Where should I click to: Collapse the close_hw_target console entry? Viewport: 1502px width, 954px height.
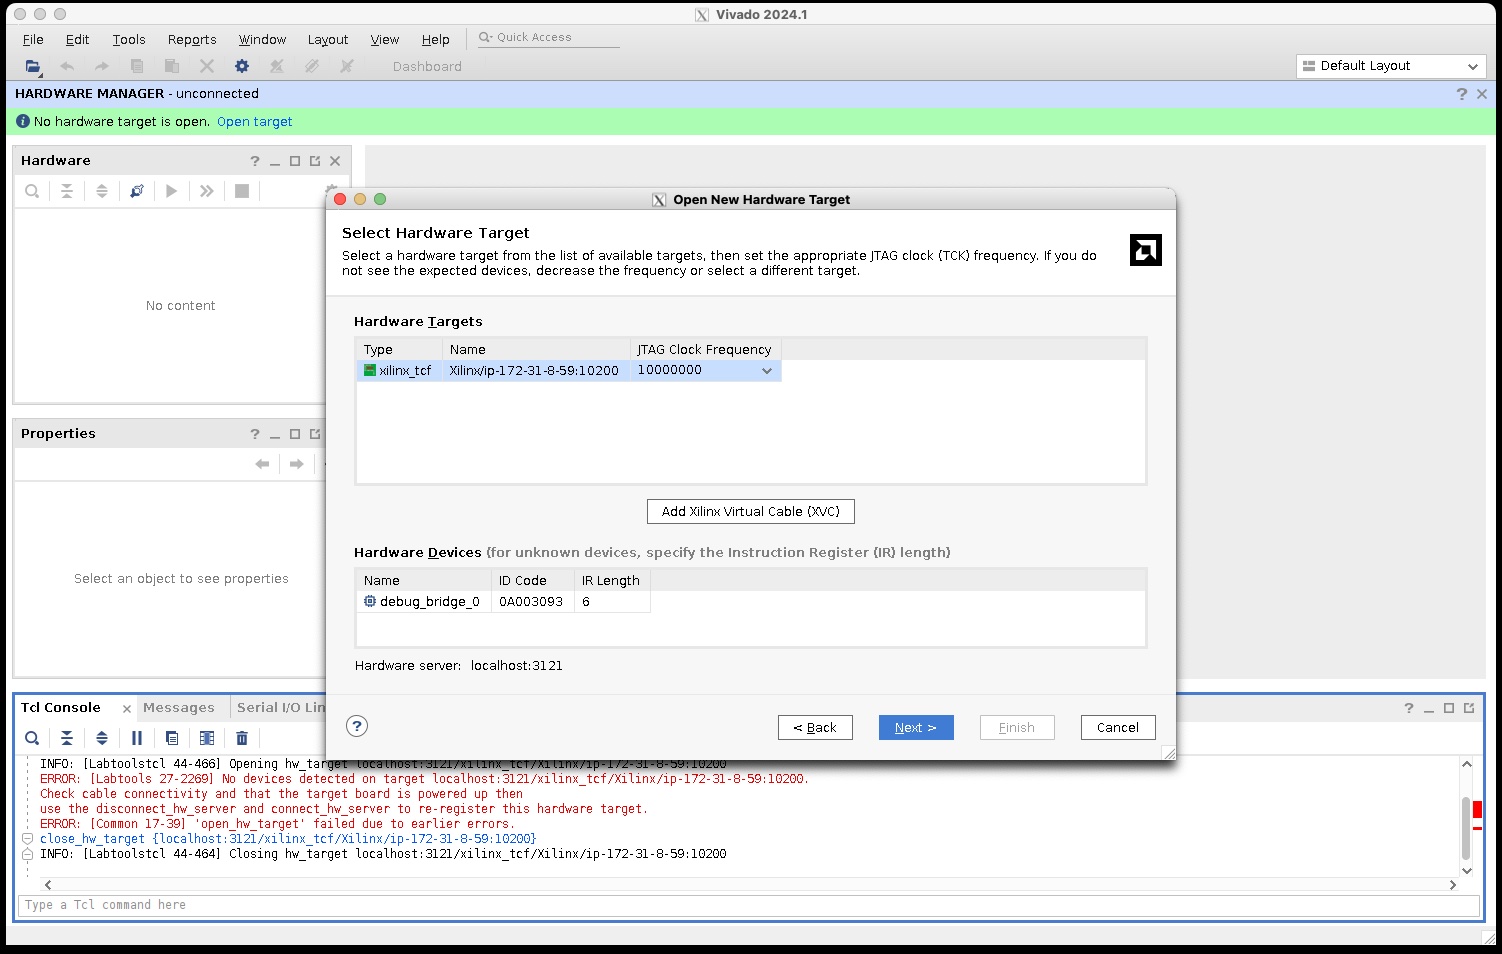click(28, 839)
